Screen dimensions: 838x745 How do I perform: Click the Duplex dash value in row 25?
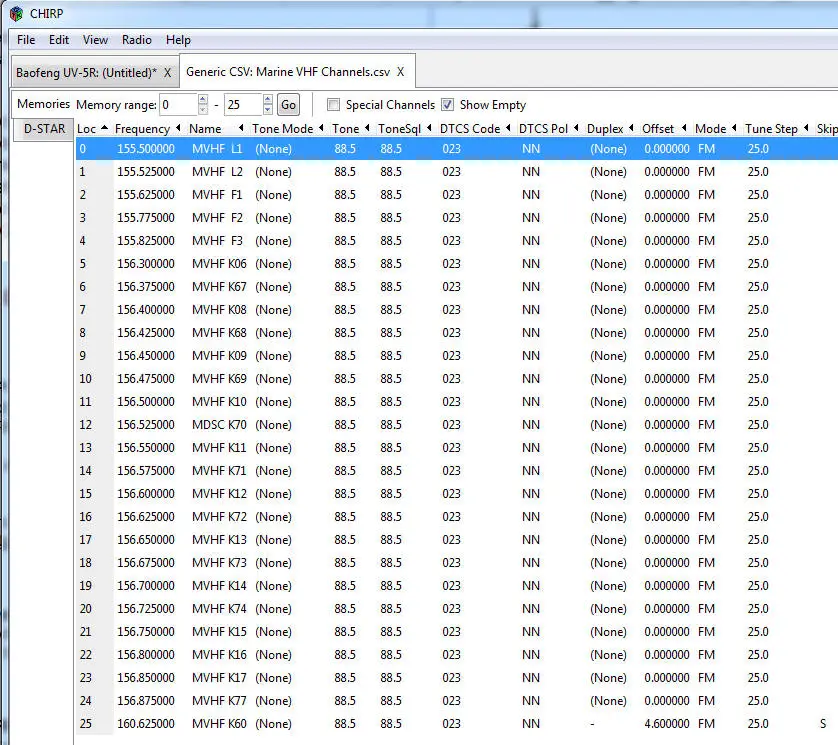click(592, 723)
